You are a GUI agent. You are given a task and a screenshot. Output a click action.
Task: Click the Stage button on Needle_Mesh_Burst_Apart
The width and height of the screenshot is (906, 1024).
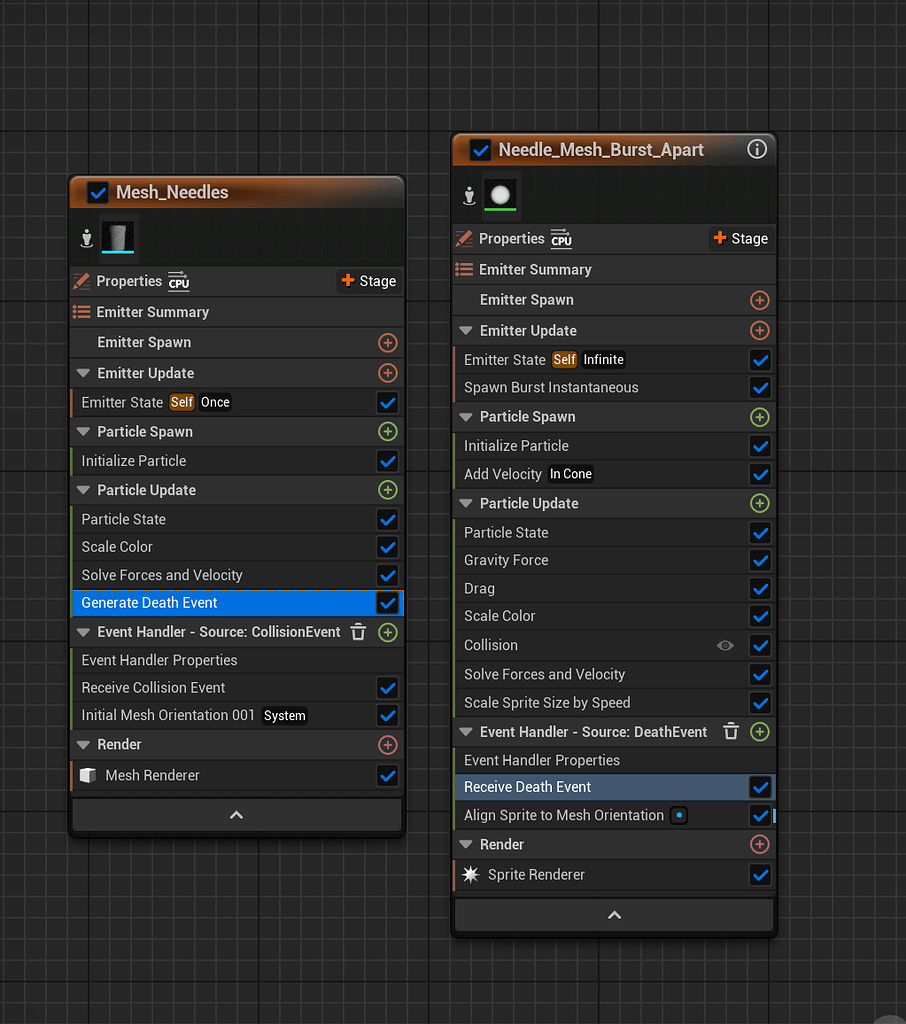(741, 238)
